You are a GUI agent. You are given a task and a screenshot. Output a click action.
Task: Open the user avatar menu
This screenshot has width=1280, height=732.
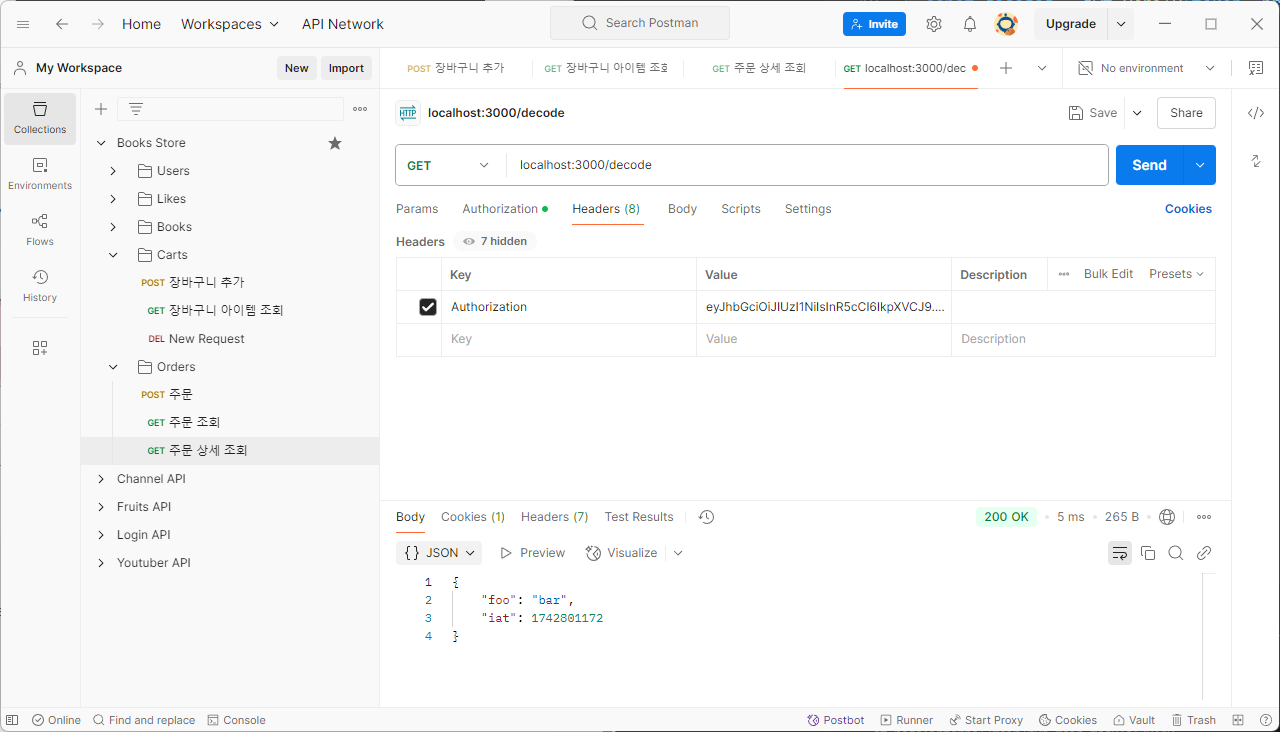pos(1006,24)
